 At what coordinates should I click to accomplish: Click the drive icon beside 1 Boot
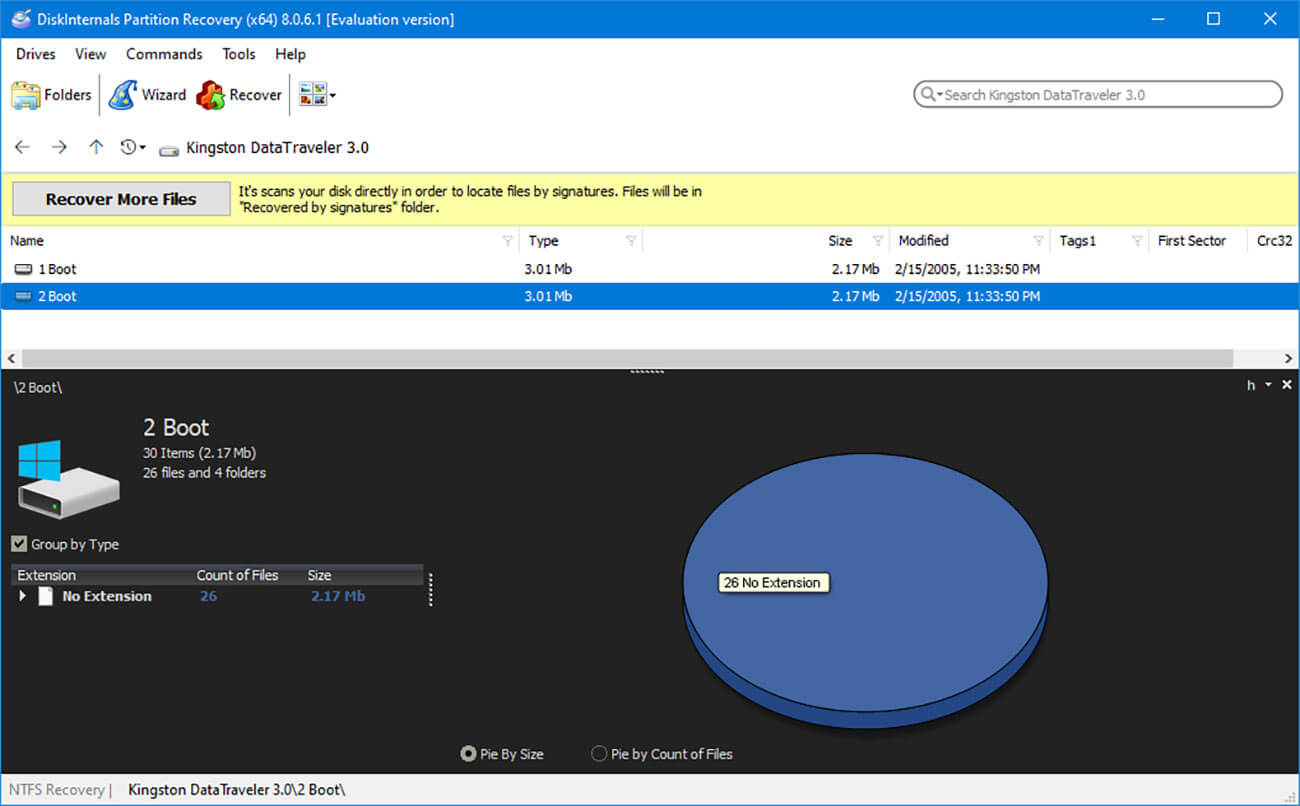23,269
